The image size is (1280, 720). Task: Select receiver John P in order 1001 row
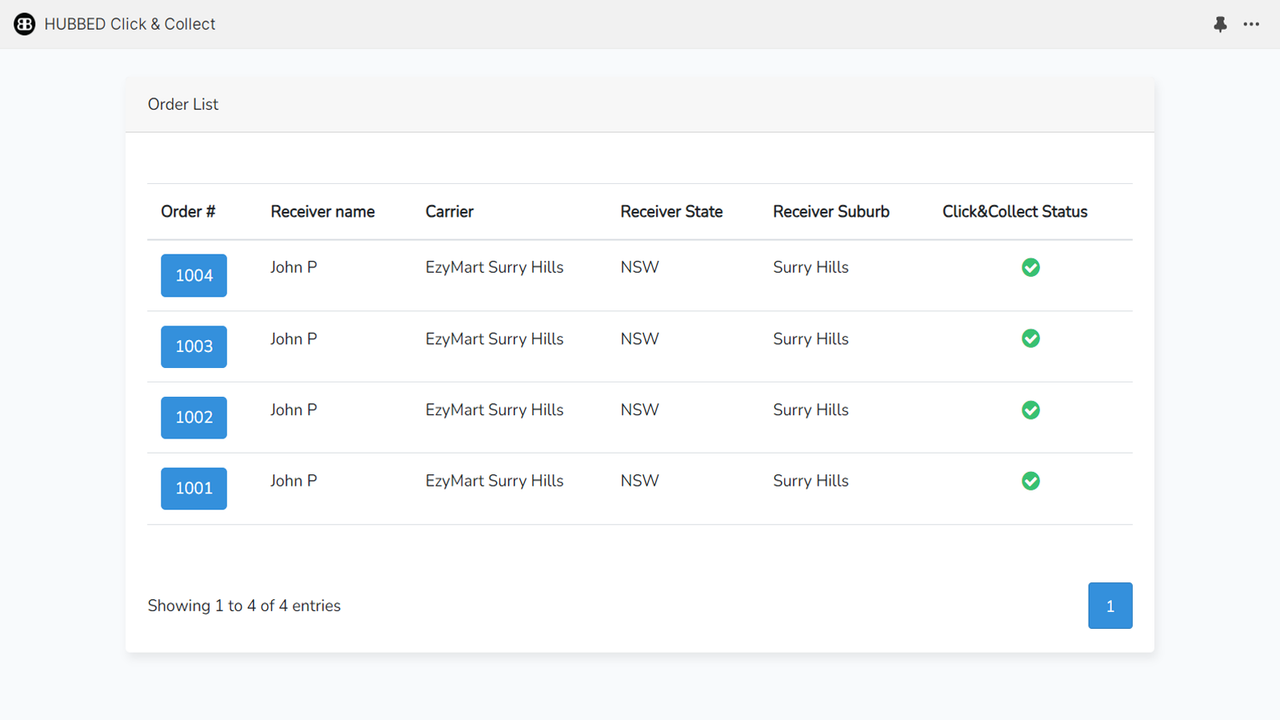pos(294,481)
